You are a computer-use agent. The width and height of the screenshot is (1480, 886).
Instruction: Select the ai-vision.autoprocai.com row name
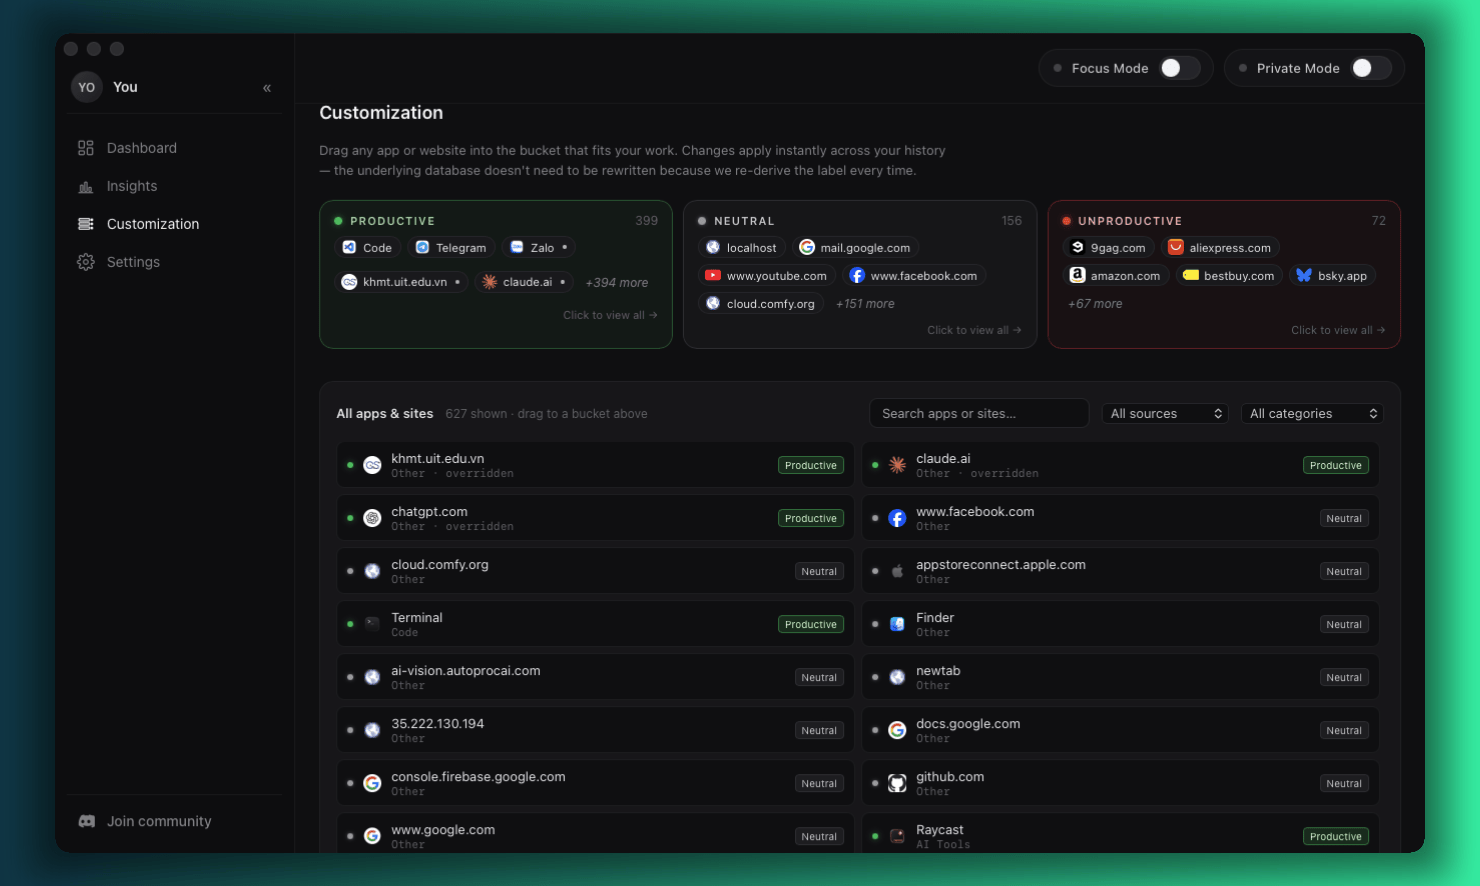[466, 671]
